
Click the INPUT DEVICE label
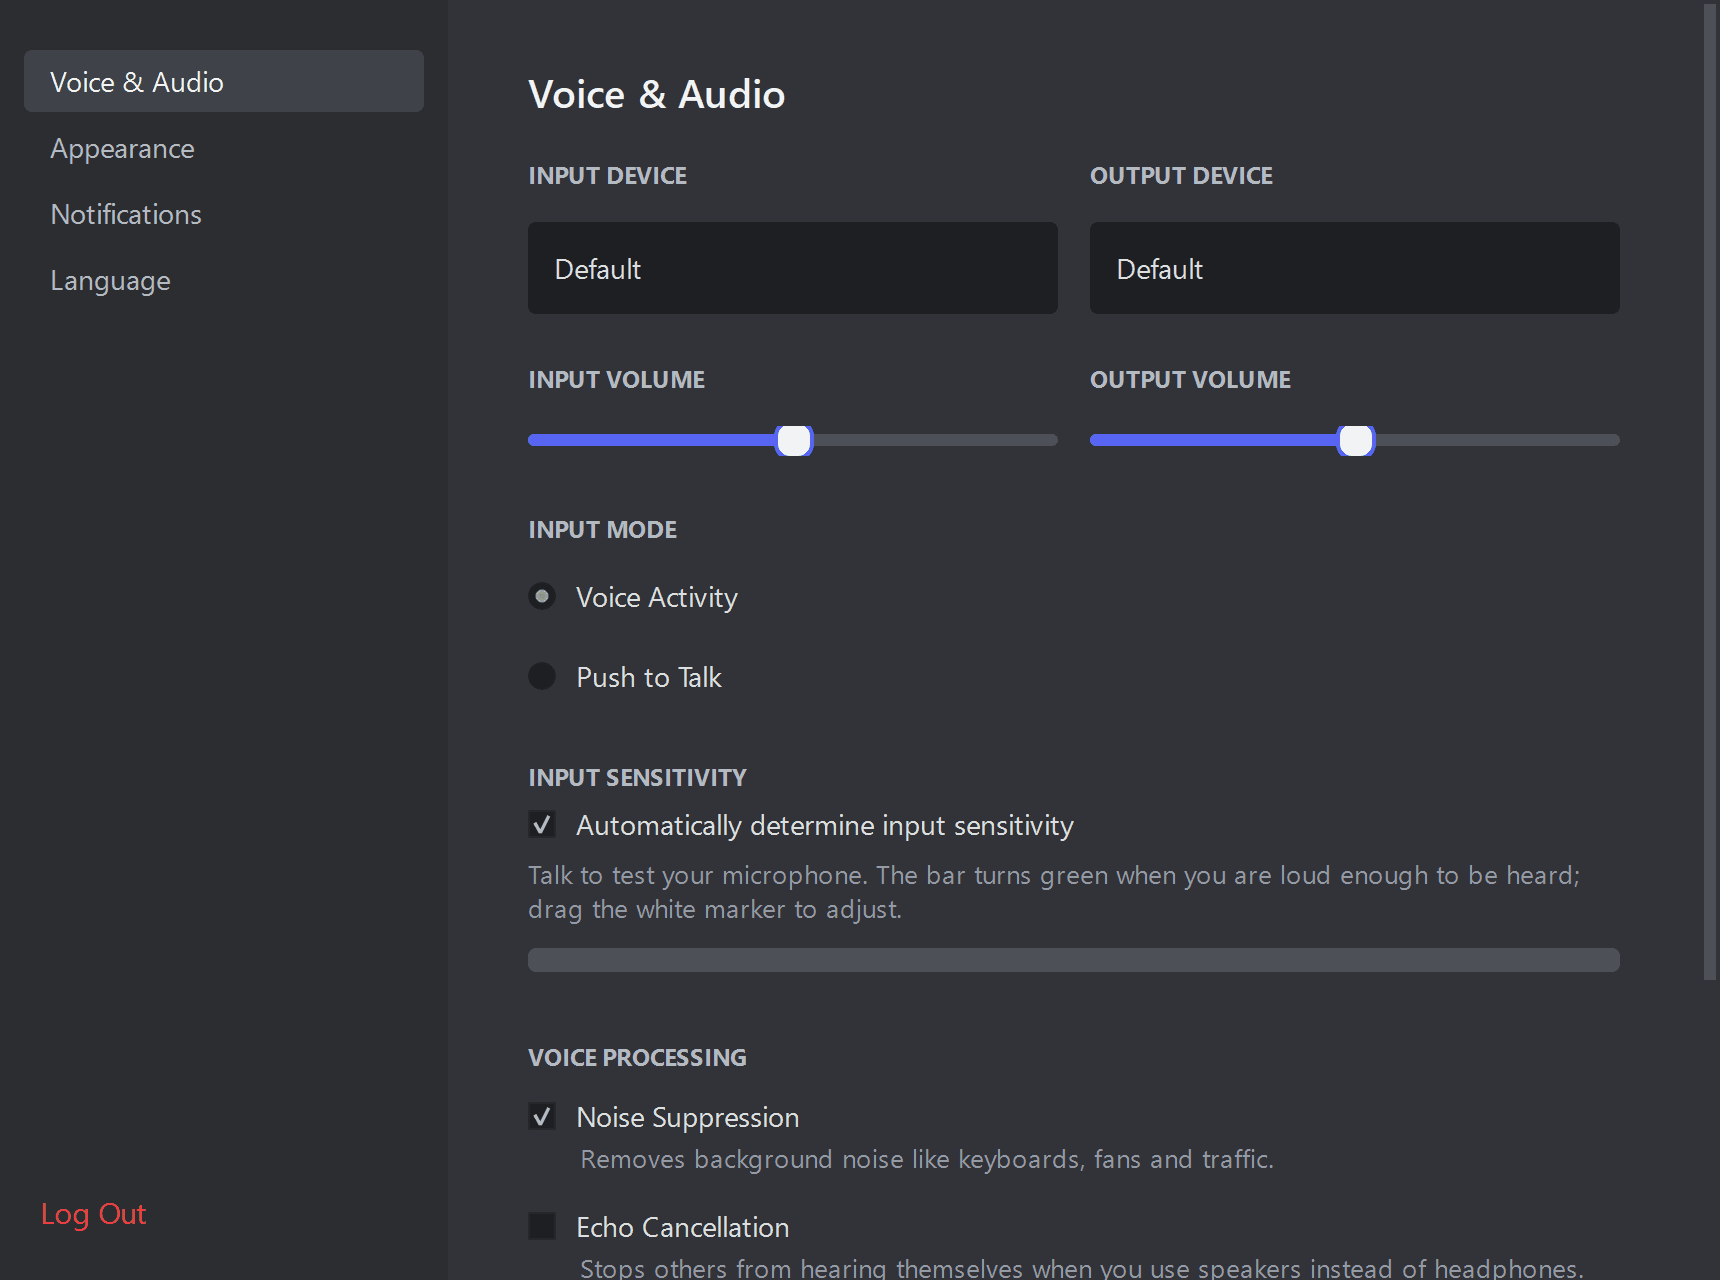coord(607,176)
